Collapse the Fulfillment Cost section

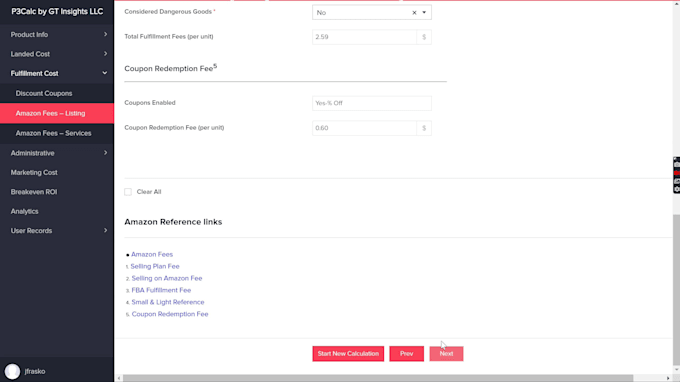[57, 73]
